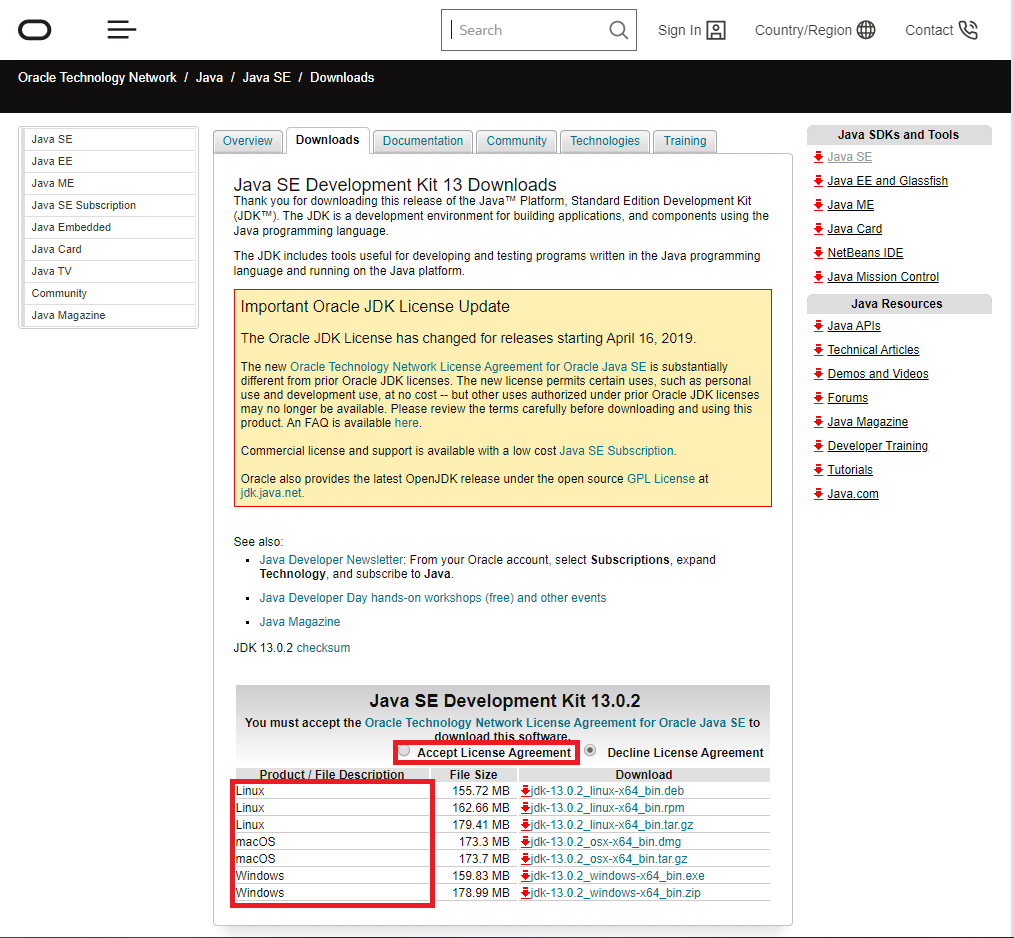1014x938 pixels.
Task: Click the Java breadcrumb link
Action: point(209,78)
